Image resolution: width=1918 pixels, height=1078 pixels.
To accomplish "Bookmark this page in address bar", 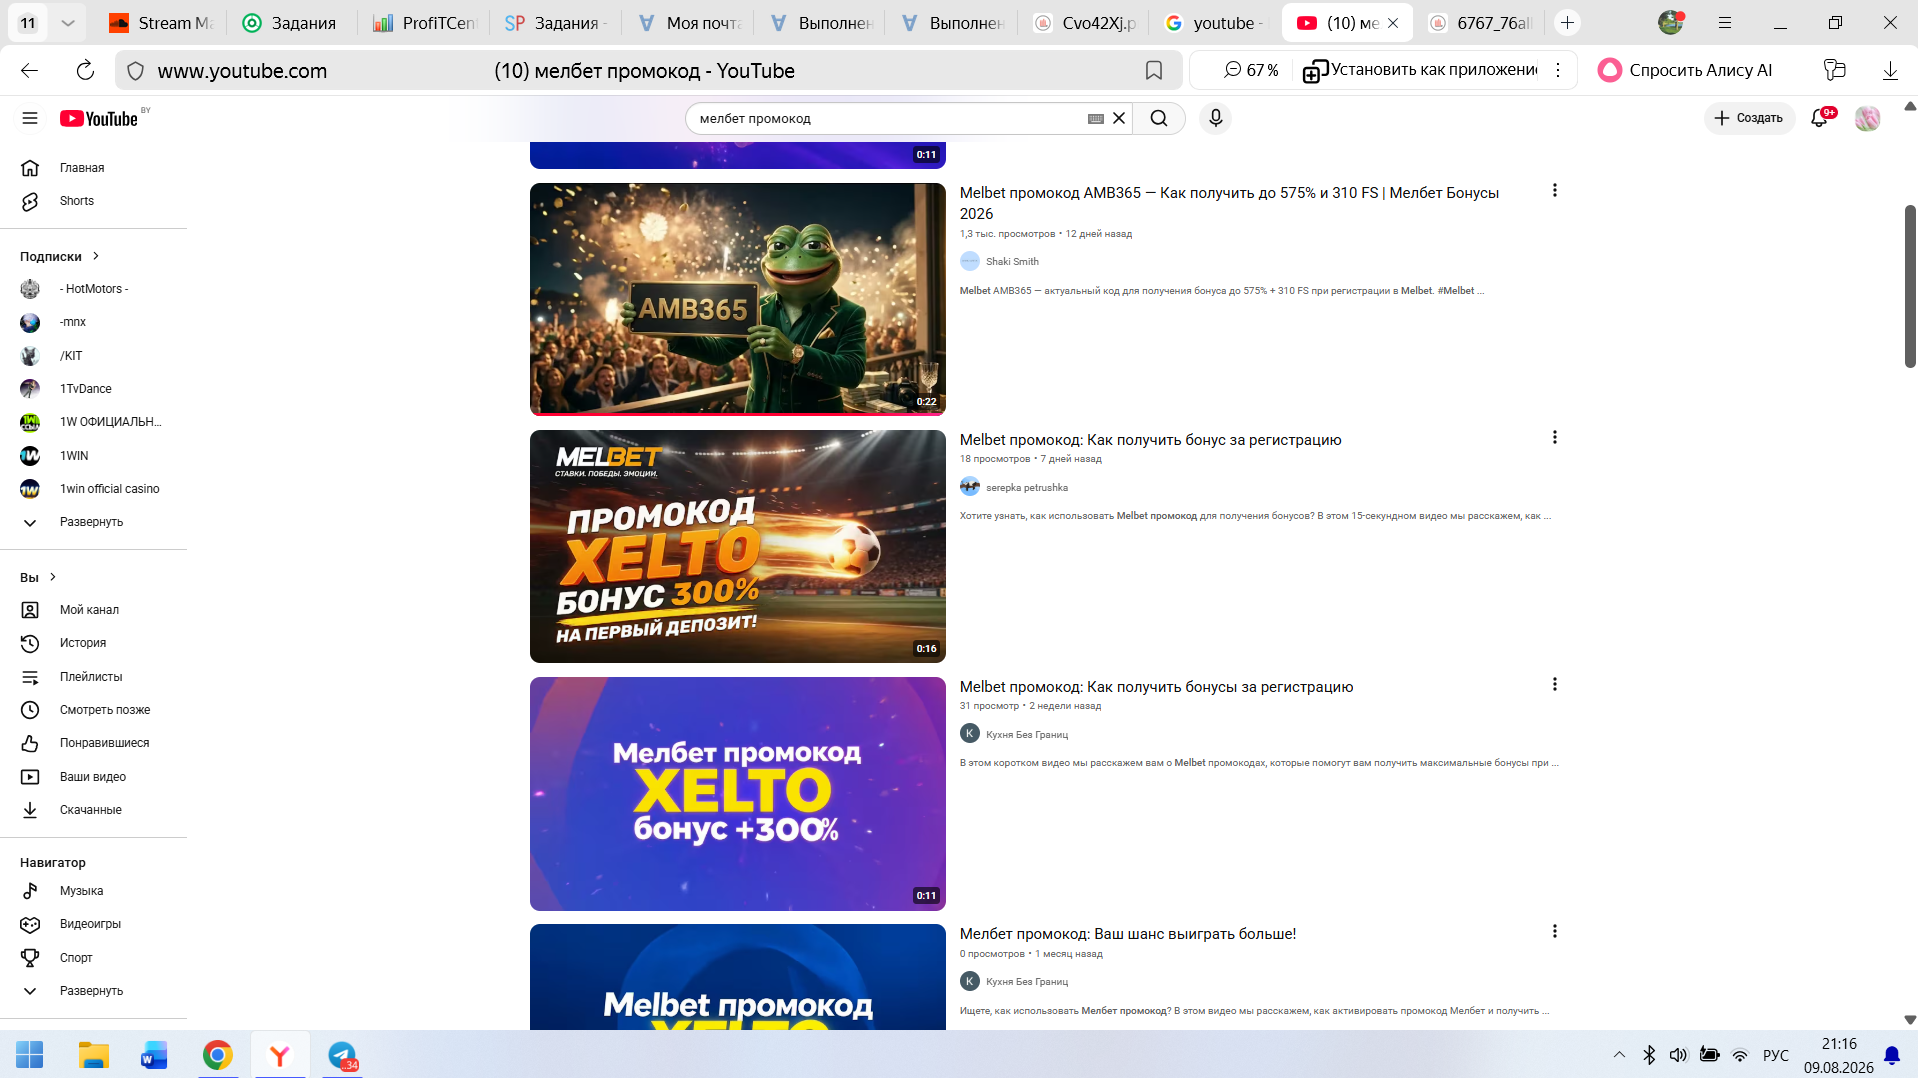I will point(1153,70).
